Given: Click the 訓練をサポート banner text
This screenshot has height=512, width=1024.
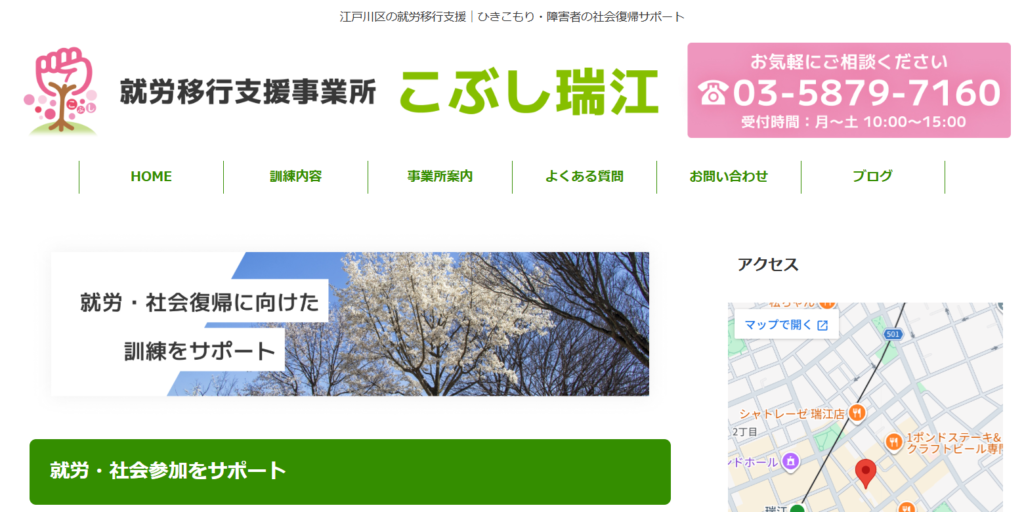Looking at the screenshot, I should click(x=200, y=351).
